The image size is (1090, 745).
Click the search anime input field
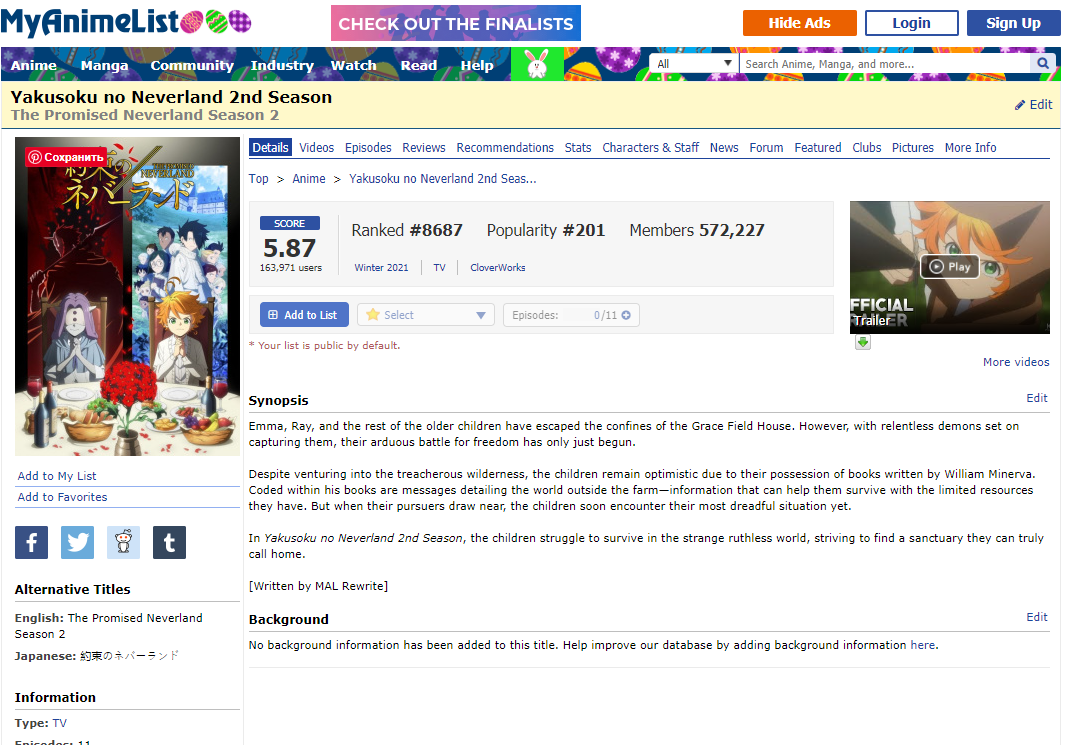coord(886,63)
